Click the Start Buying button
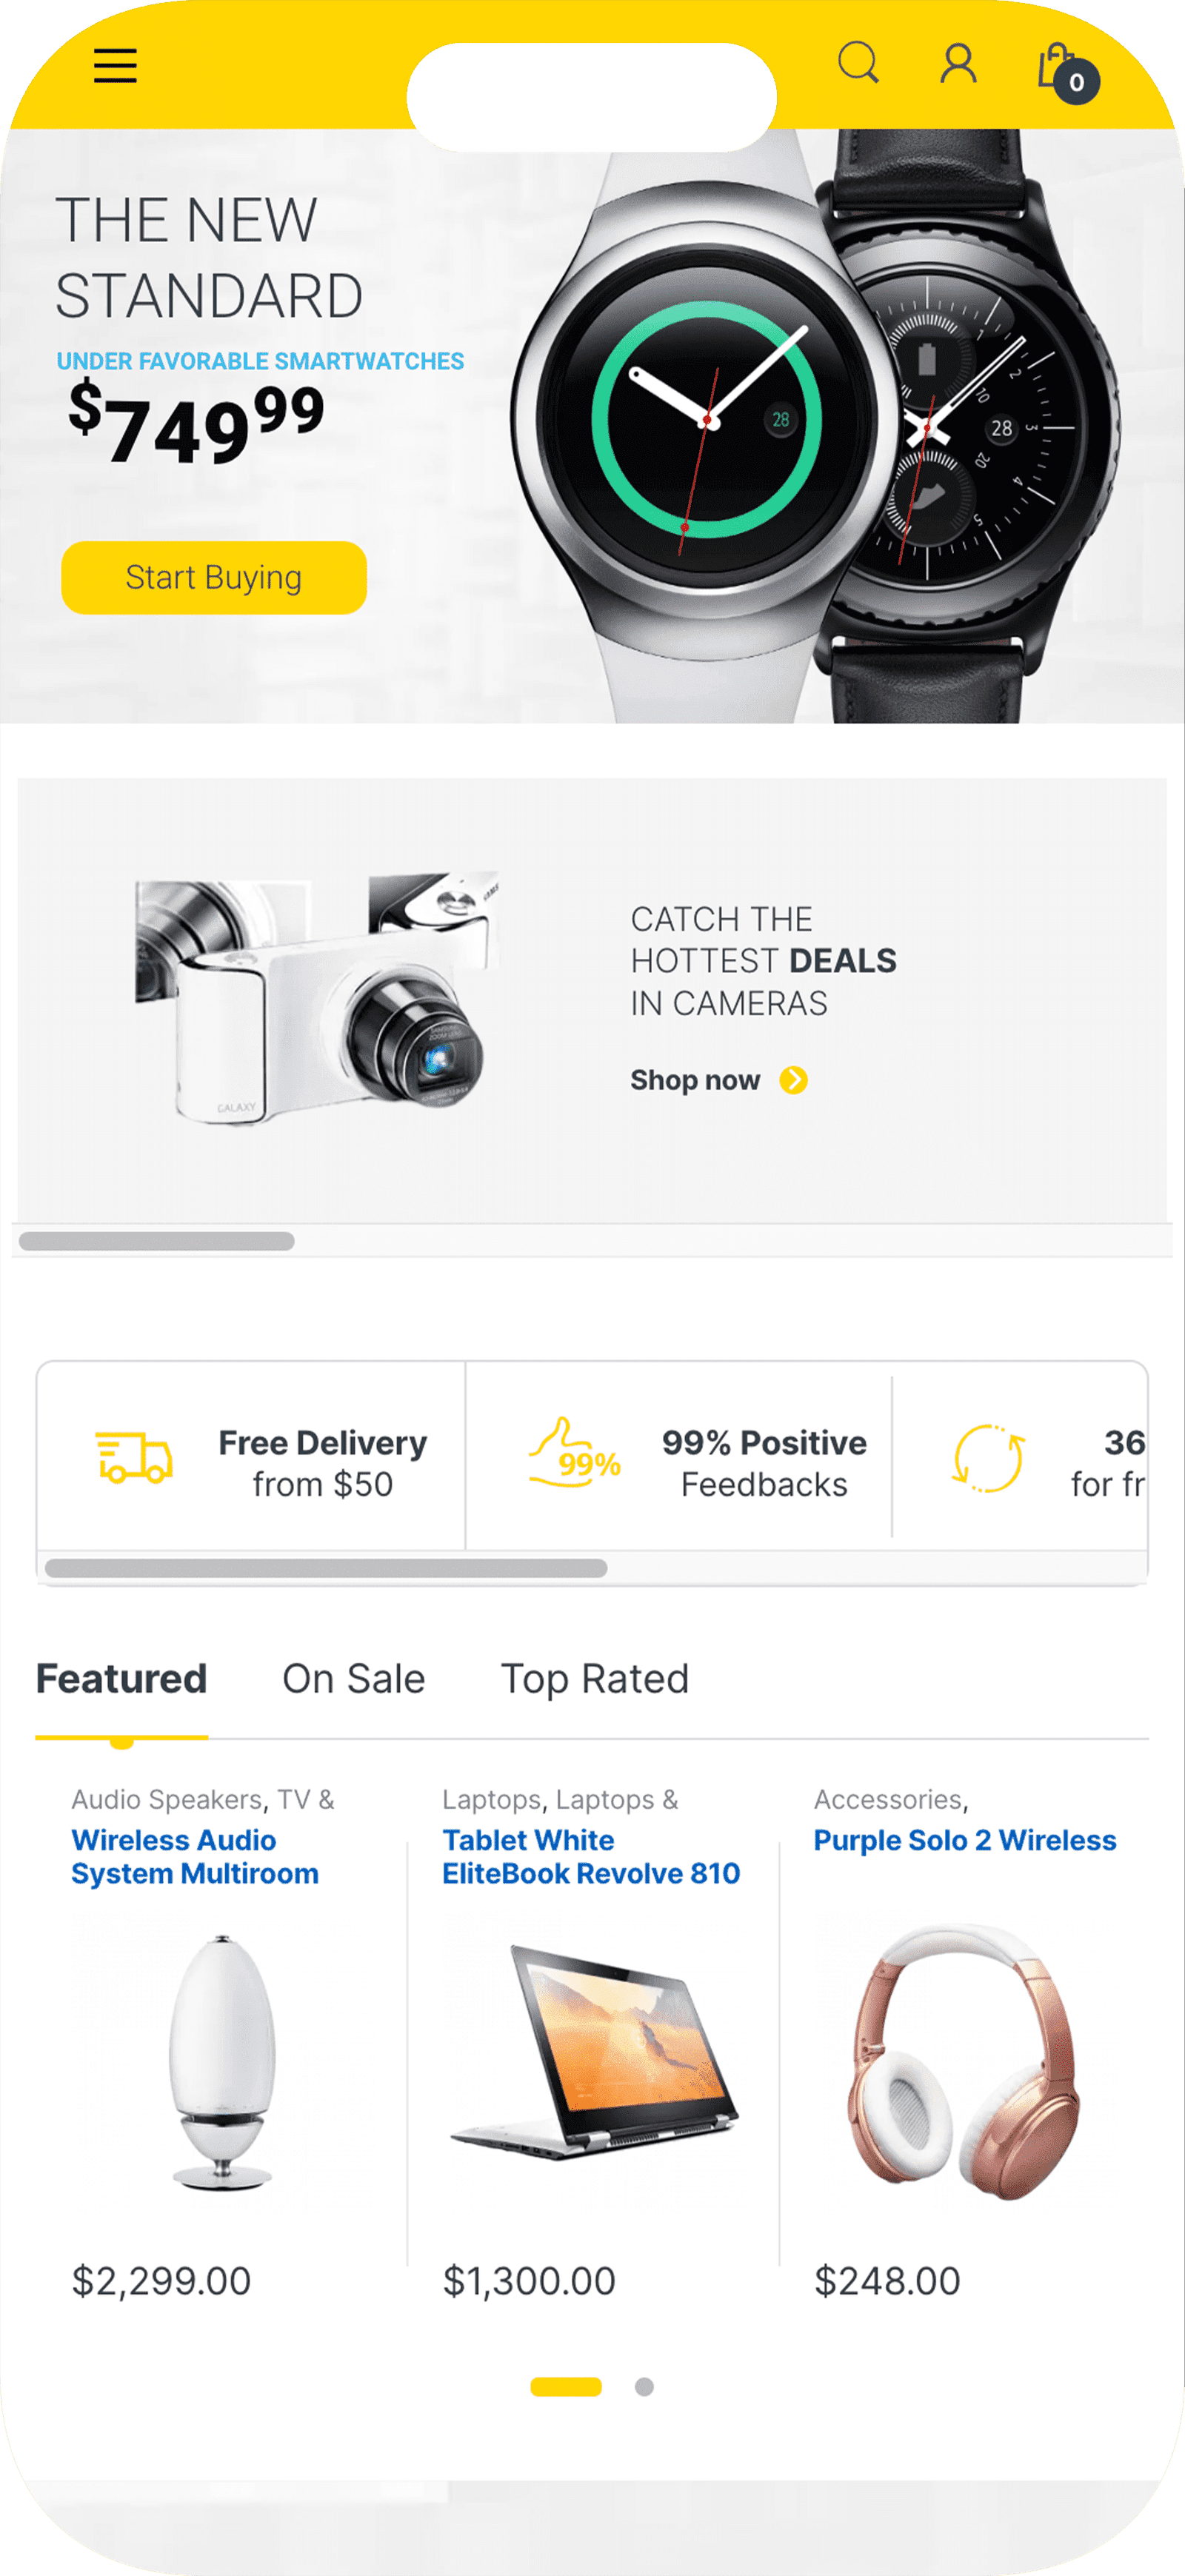 (x=214, y=577)
